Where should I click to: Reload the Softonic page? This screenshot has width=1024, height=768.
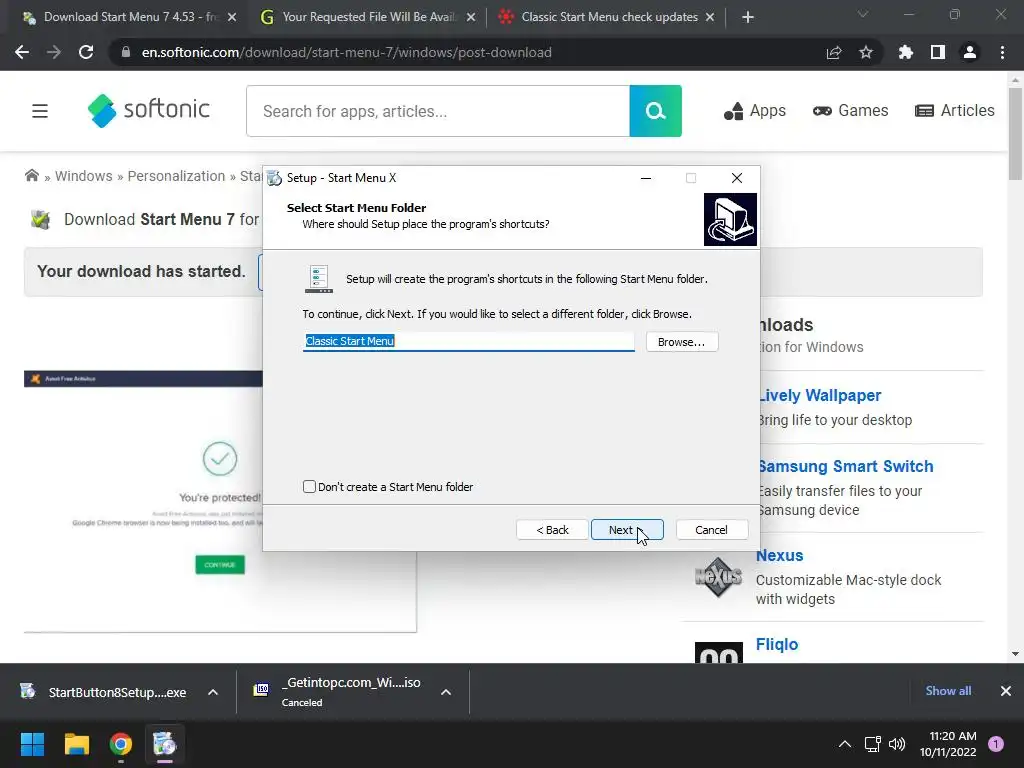point(86,52)
